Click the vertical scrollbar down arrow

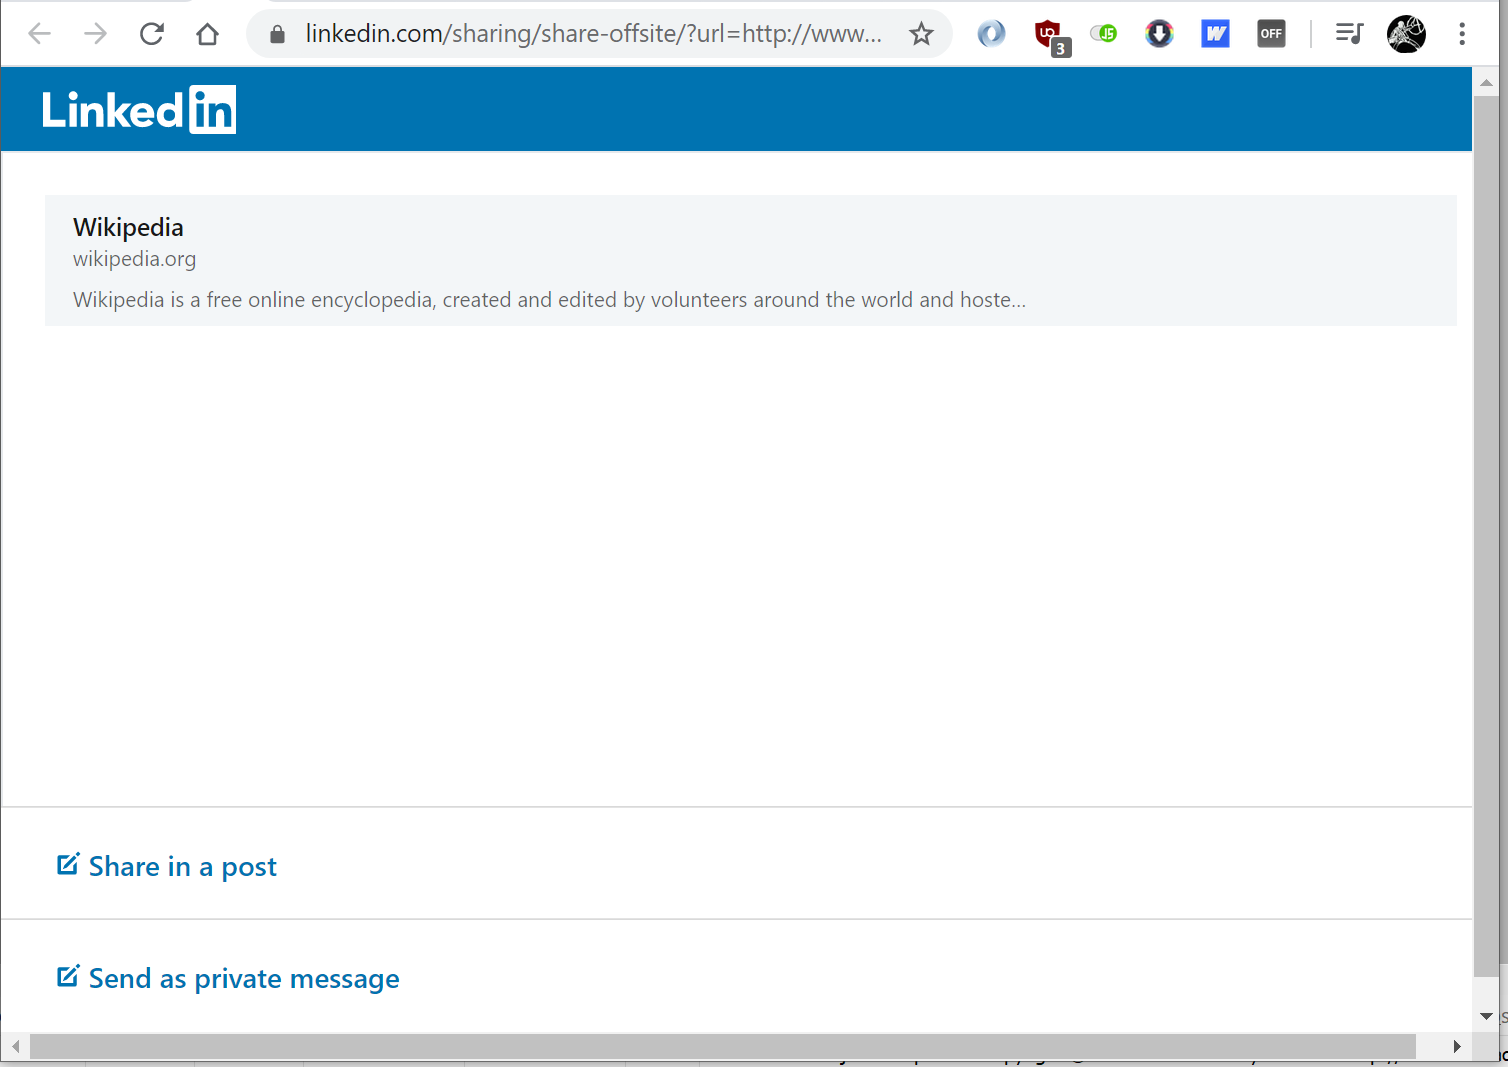tap(1486, 1016)
